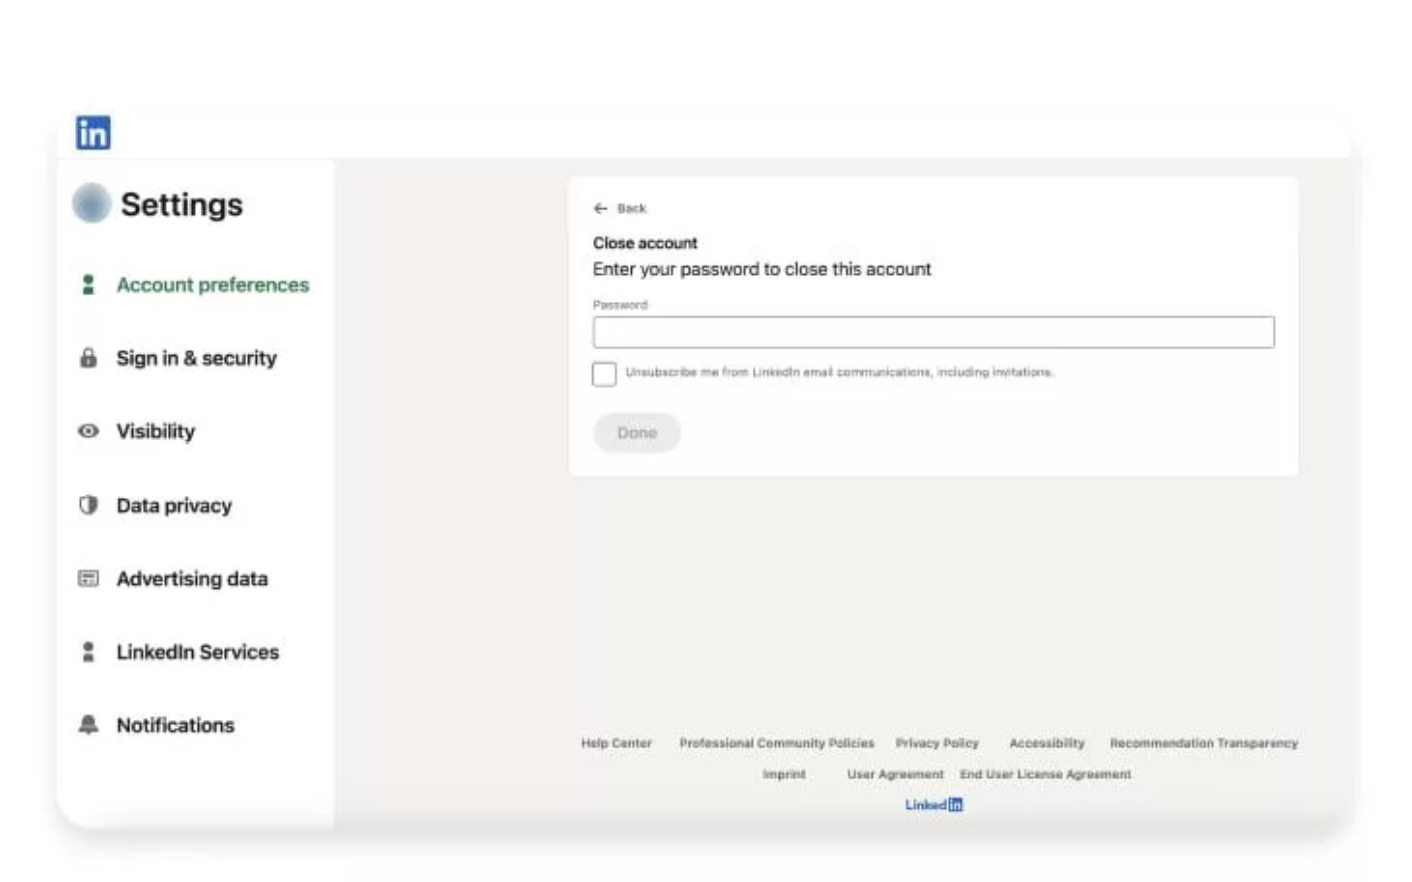Click the Advertising data icon
Viewport: 1412px width, 882px height.
88,578
